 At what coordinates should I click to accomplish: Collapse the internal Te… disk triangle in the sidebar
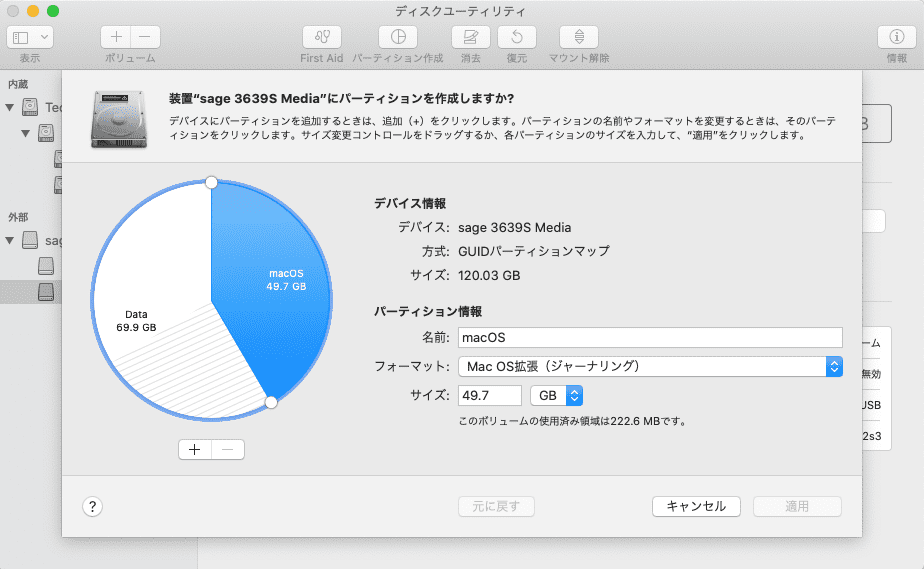point(9,107)
